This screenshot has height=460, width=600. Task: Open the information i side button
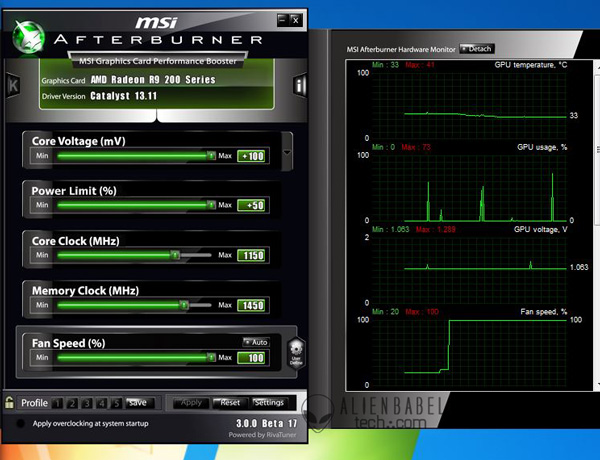coord(300,85)
